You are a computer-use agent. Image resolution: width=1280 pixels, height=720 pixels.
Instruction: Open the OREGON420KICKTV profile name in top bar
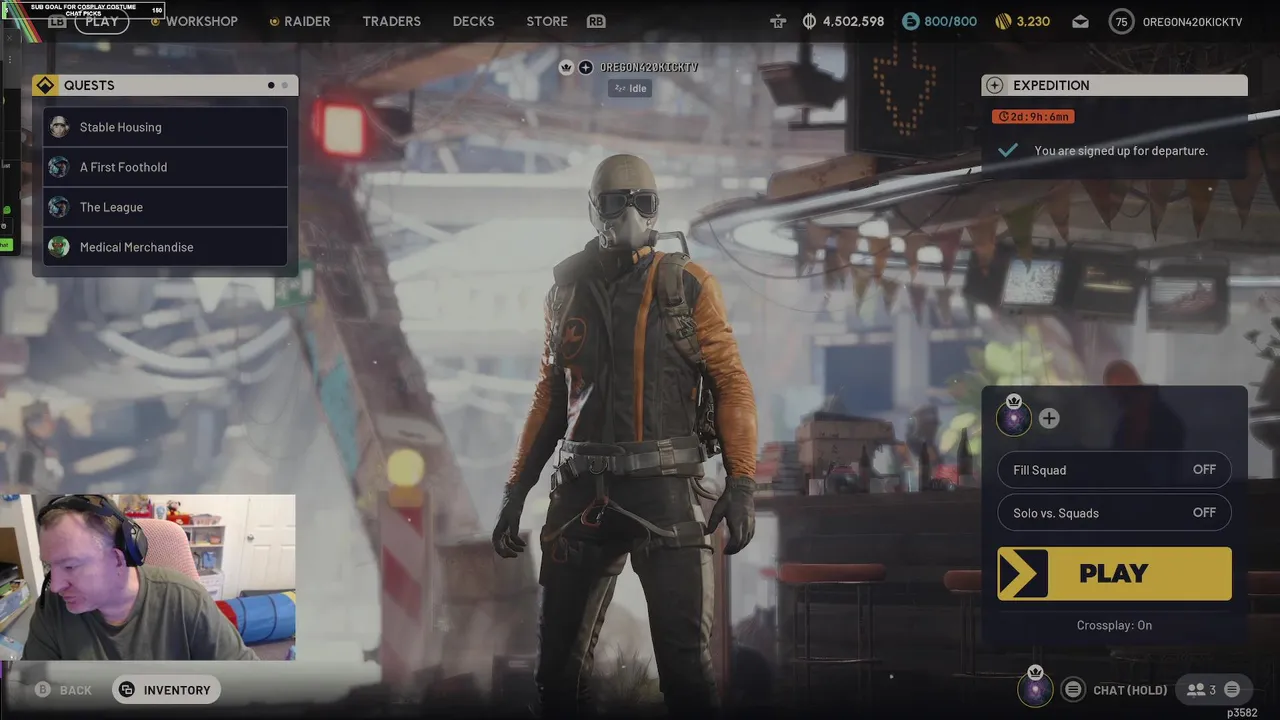point(1192,21)
